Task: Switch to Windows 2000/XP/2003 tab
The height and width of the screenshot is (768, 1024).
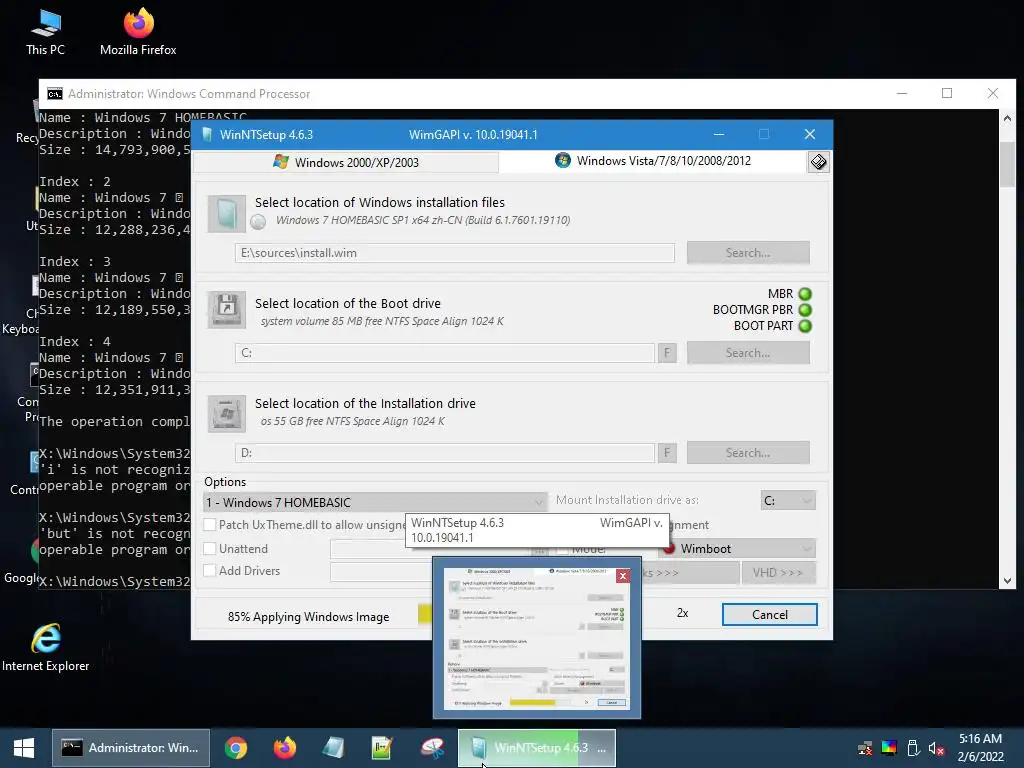Action: [346, 162]
